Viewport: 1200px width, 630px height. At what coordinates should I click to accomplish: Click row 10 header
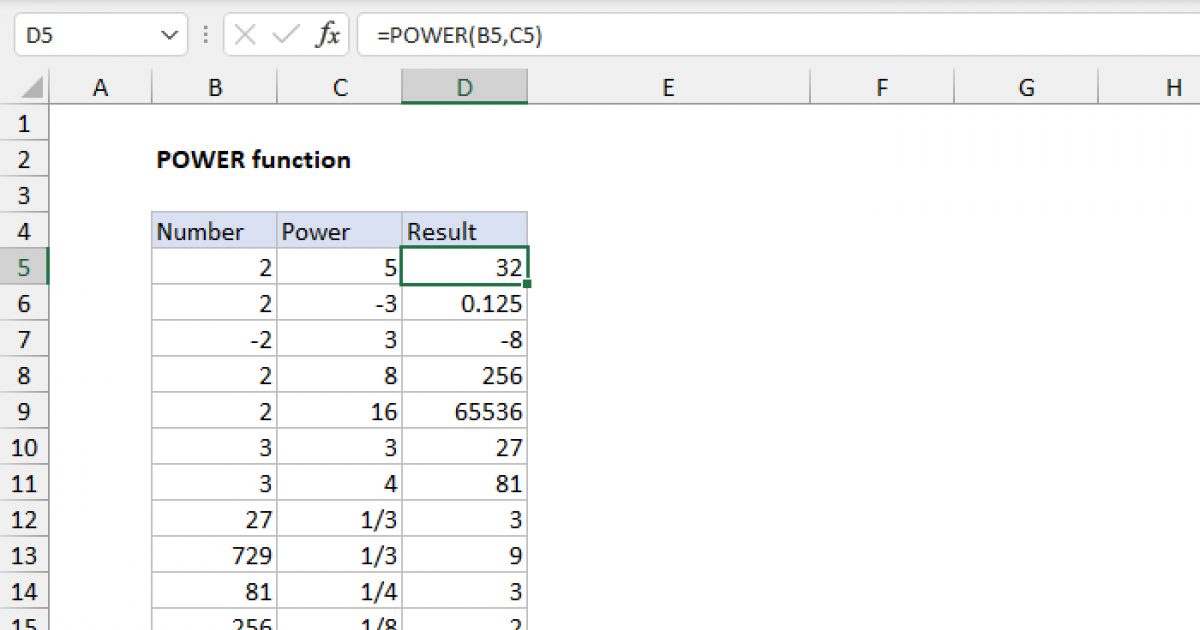coord(24,447)
